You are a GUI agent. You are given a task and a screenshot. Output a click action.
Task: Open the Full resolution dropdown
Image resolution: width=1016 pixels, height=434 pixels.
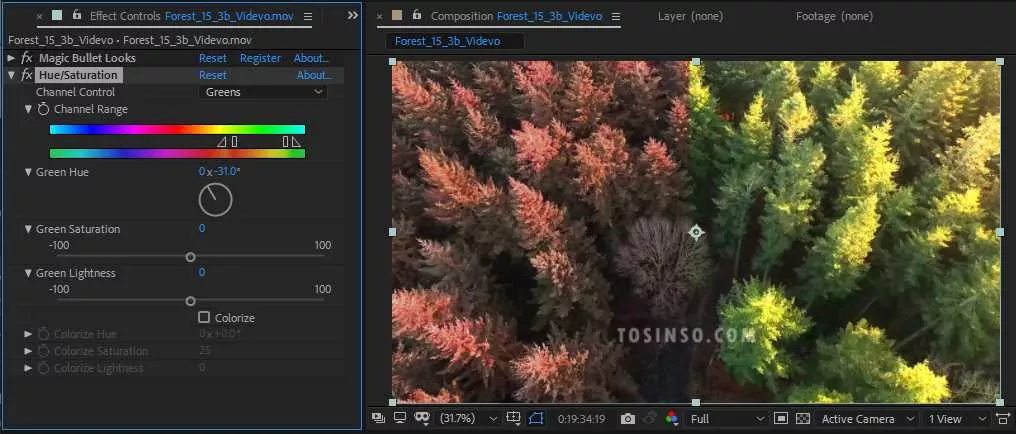[728, 419]
